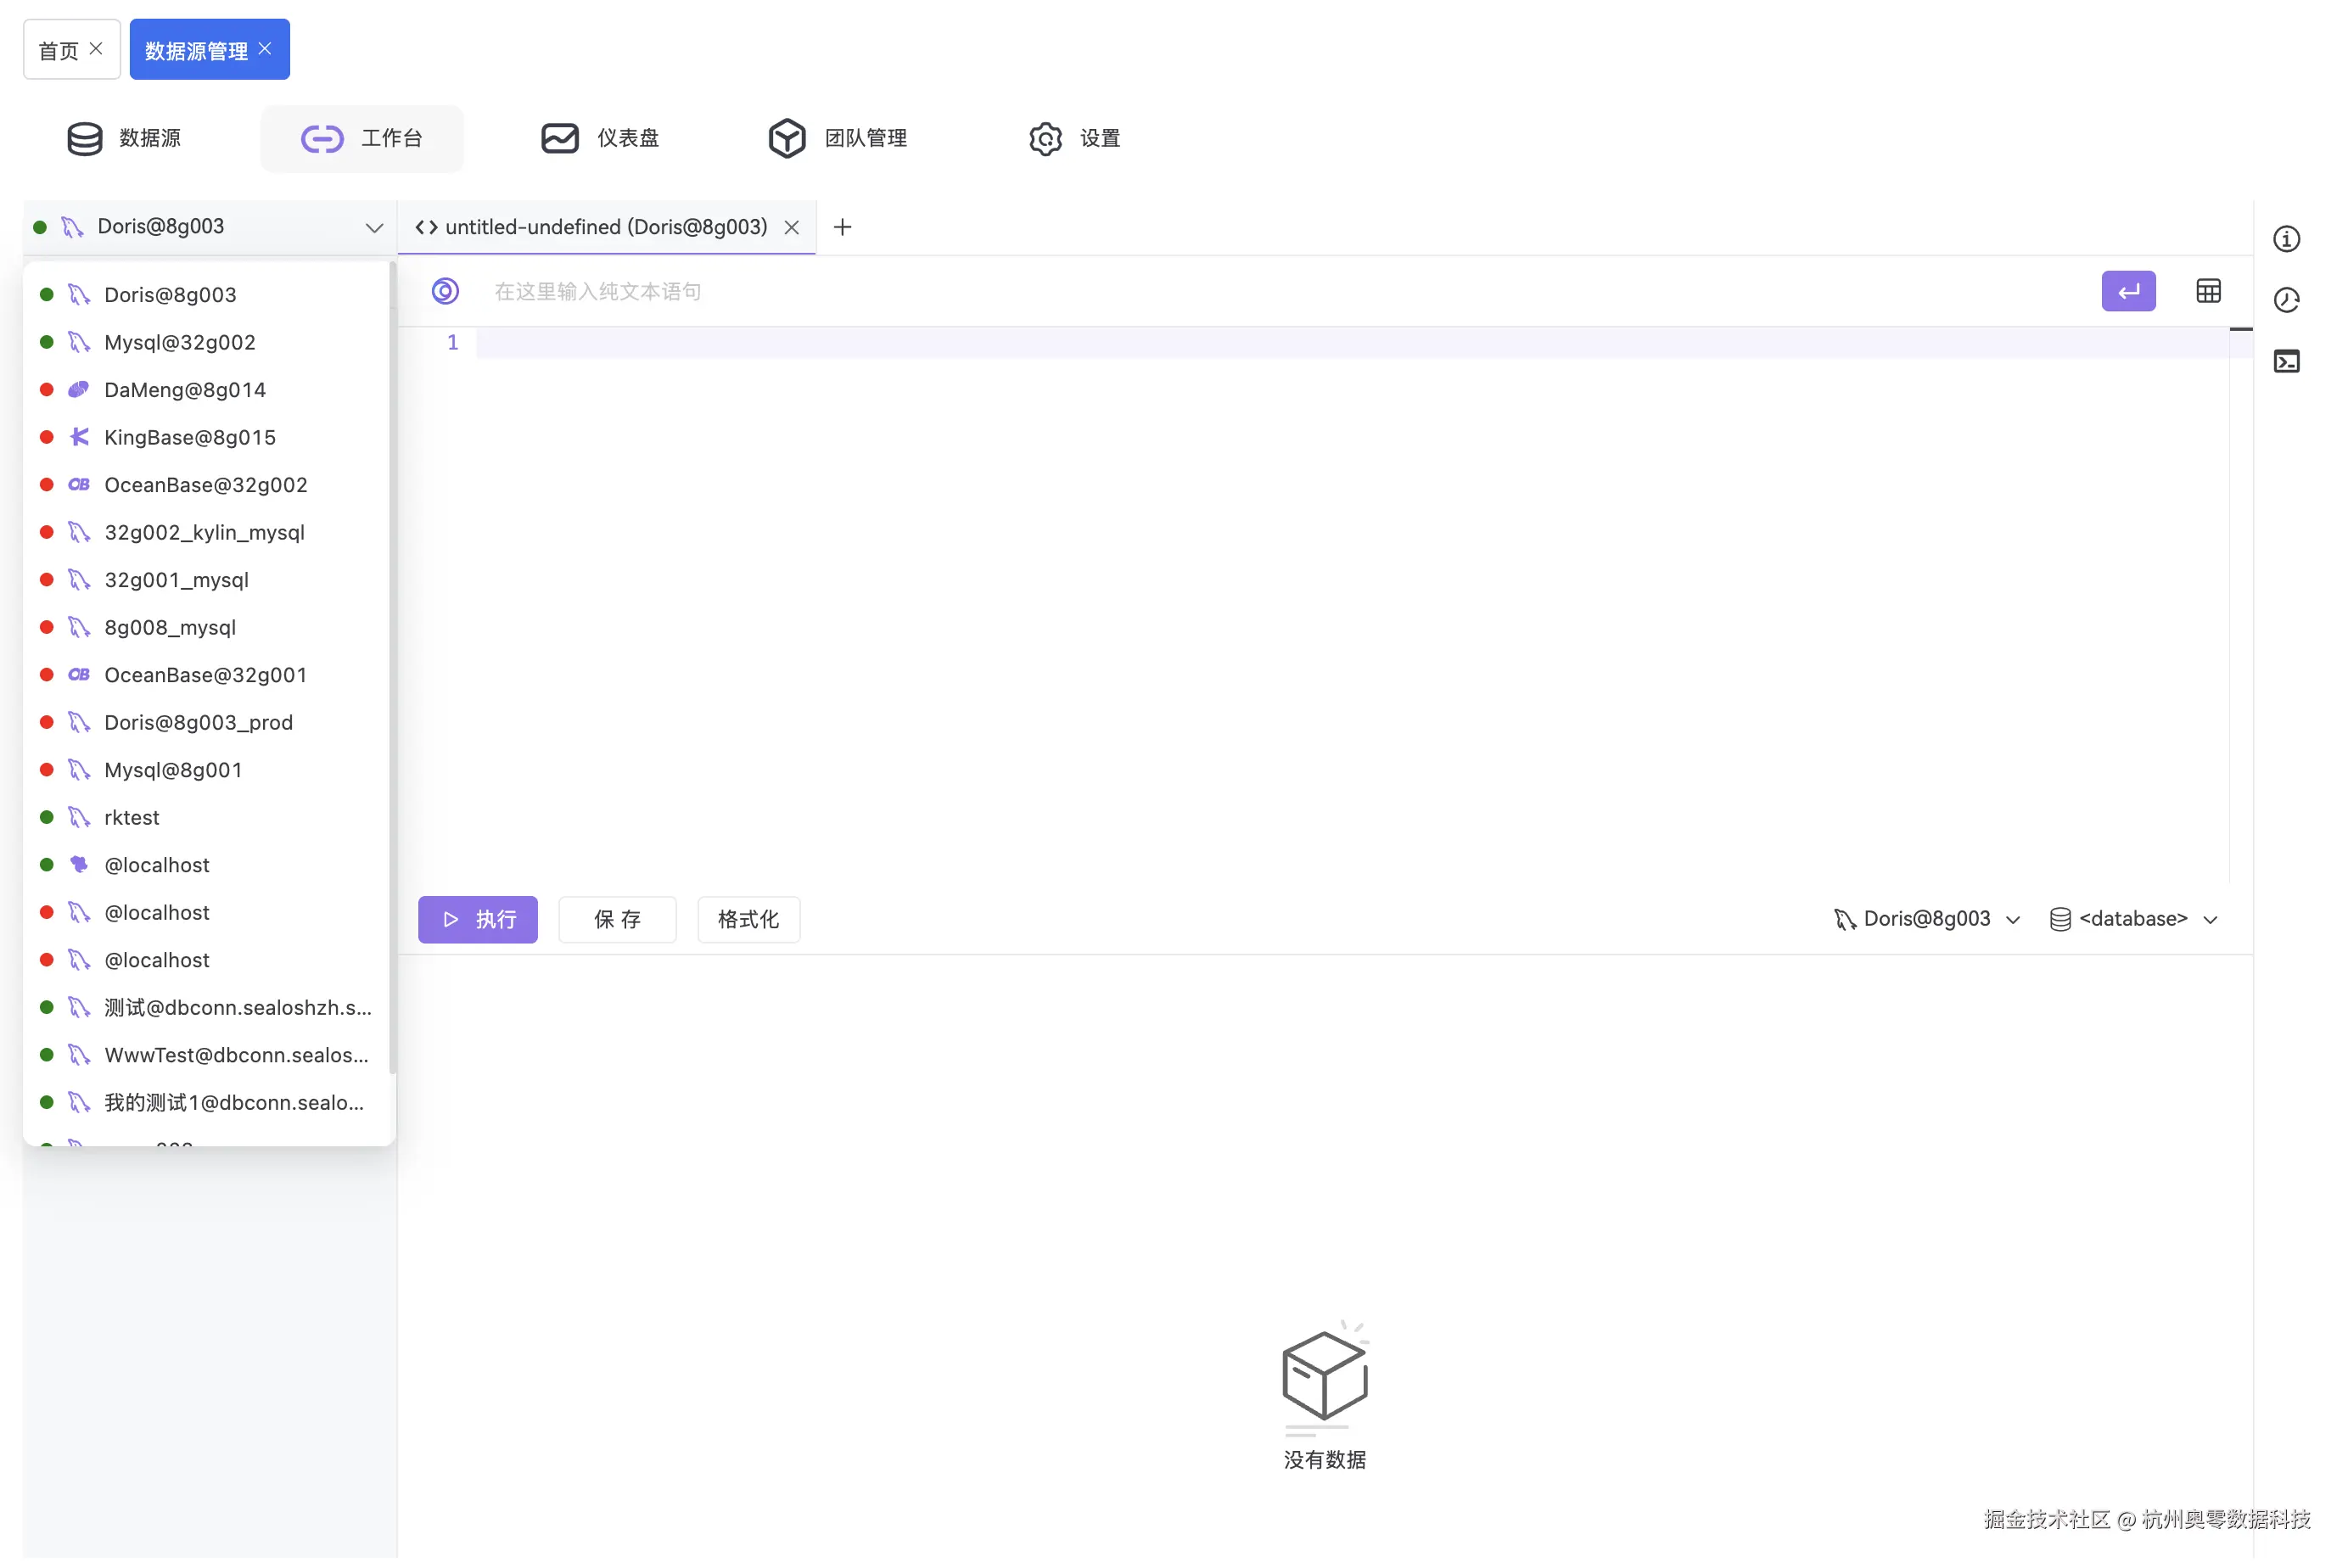Open 团队管理 team management
Image resolution: width=2348 pixels, height=1568 pixels.
click(838, 138)
